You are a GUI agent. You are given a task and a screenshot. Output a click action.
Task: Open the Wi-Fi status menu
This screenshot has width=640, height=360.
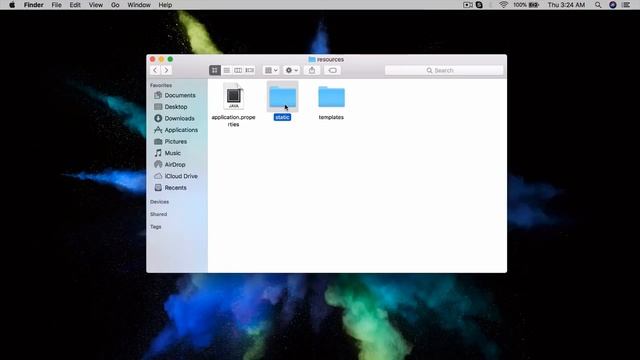503,5
